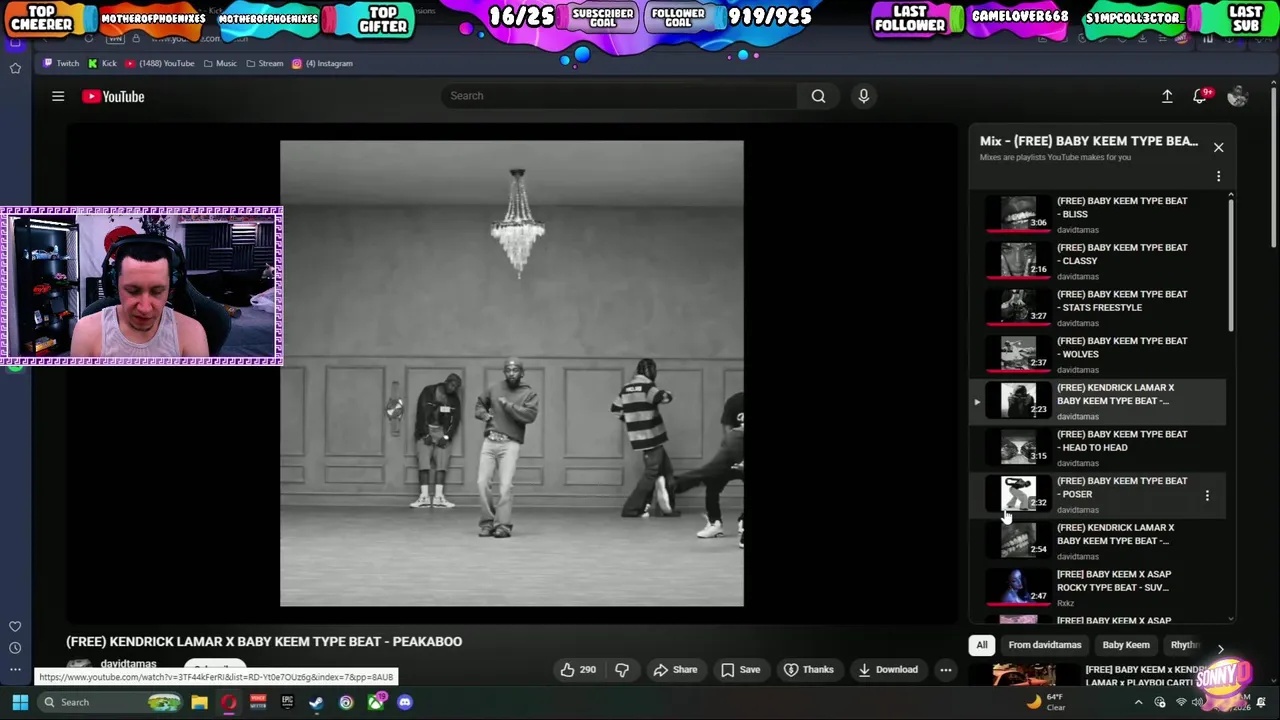The height and width of the screenshot is (720, 1280).
Task: Start voice search with the microphone icon
Action: [x=863, y=96]
